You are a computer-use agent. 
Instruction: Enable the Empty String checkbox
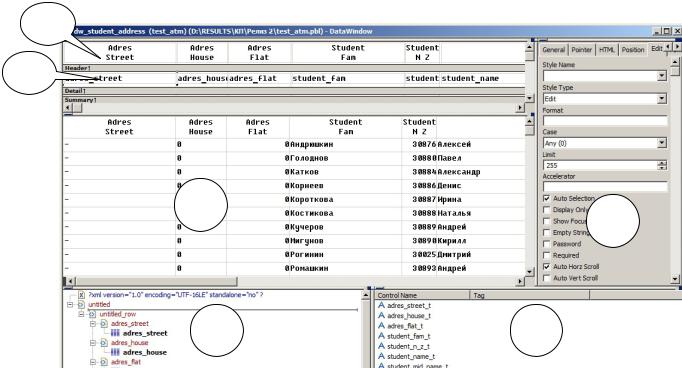click(547, 232)
